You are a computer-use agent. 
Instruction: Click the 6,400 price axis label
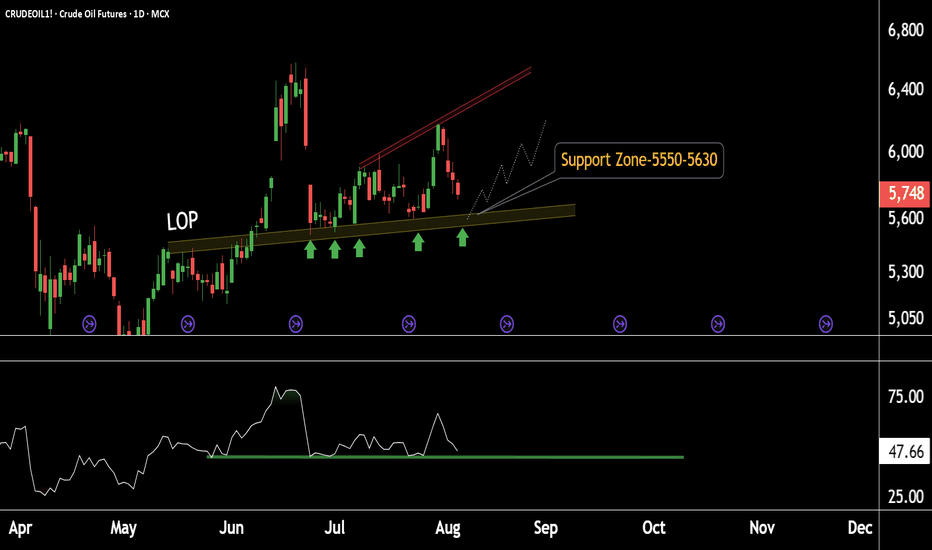click(906, 90)
